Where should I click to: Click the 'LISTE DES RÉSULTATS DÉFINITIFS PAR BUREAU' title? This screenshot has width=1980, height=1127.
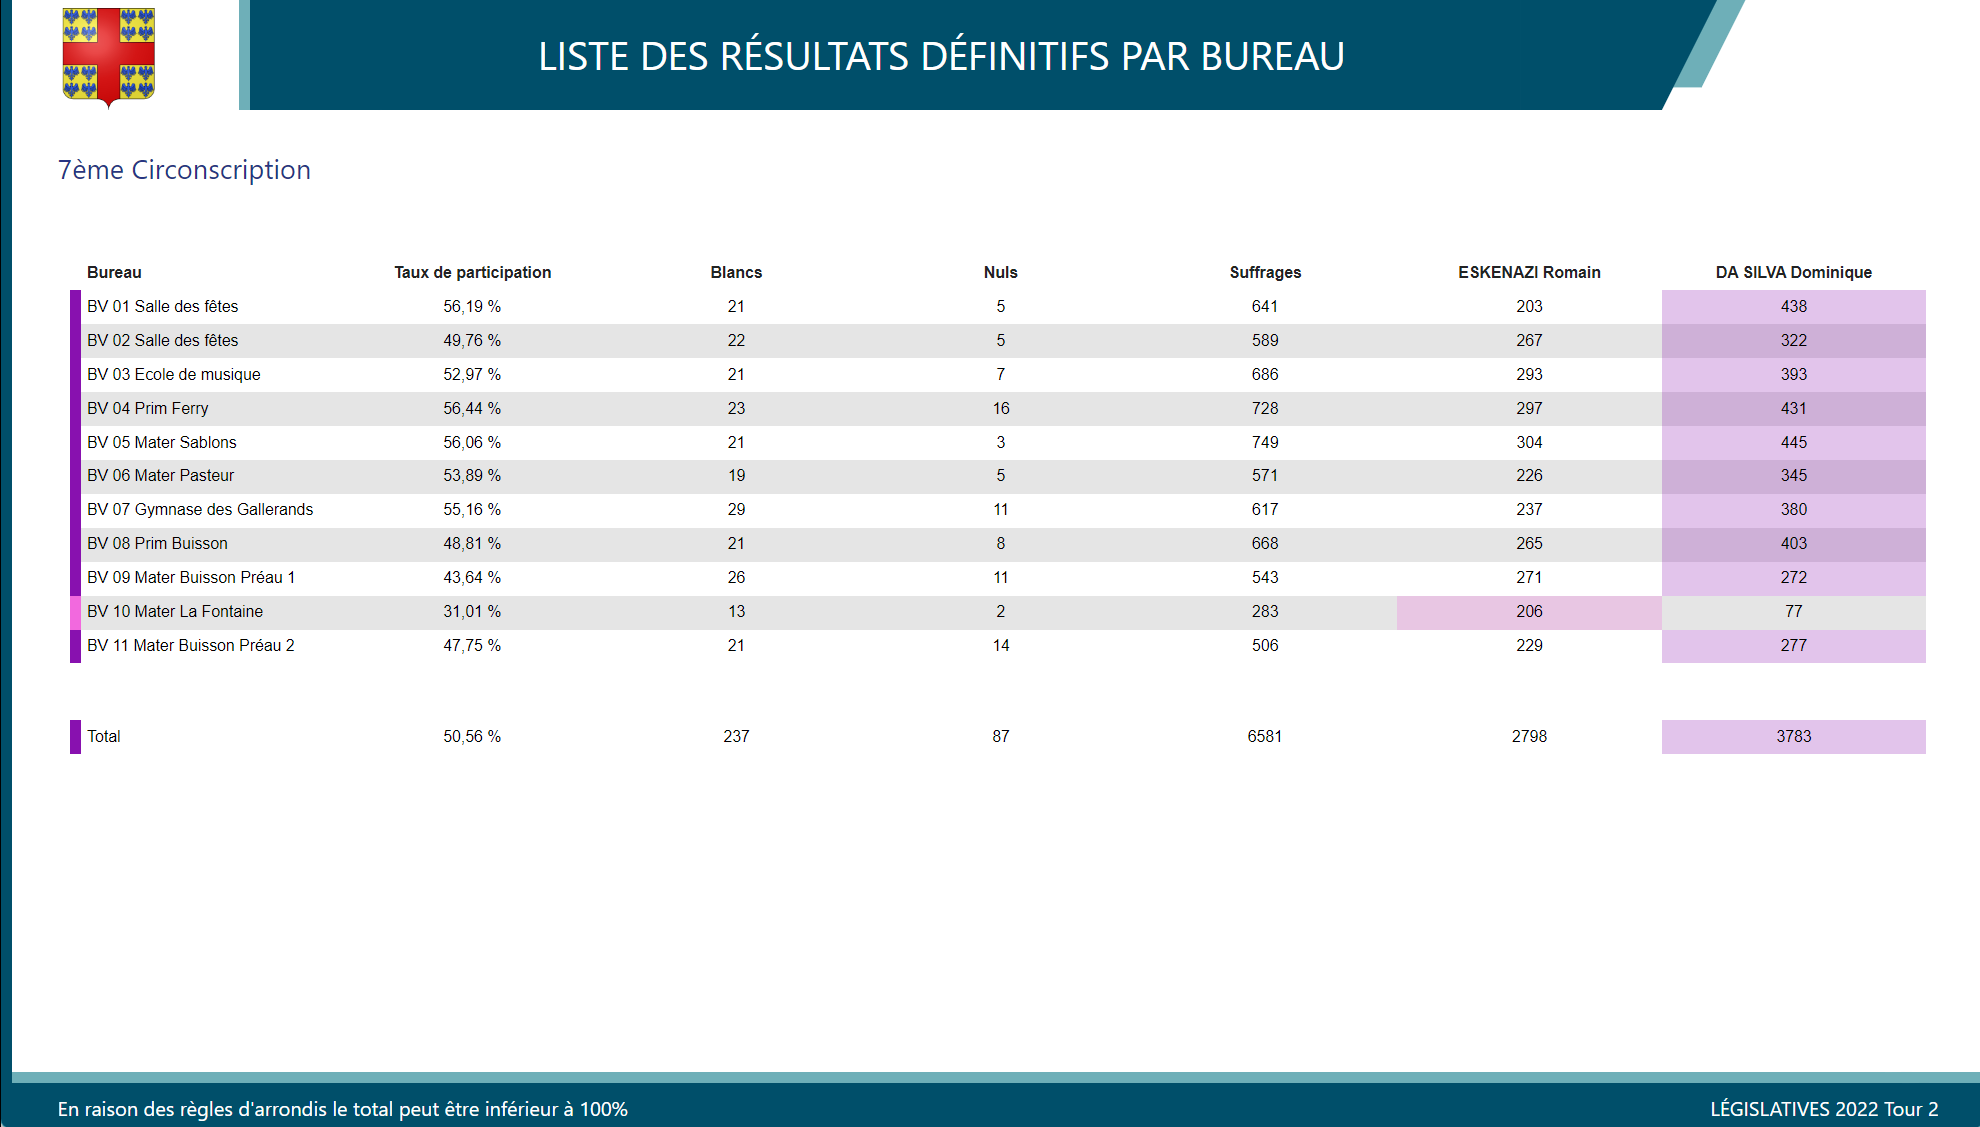click(x=941, y=56)
